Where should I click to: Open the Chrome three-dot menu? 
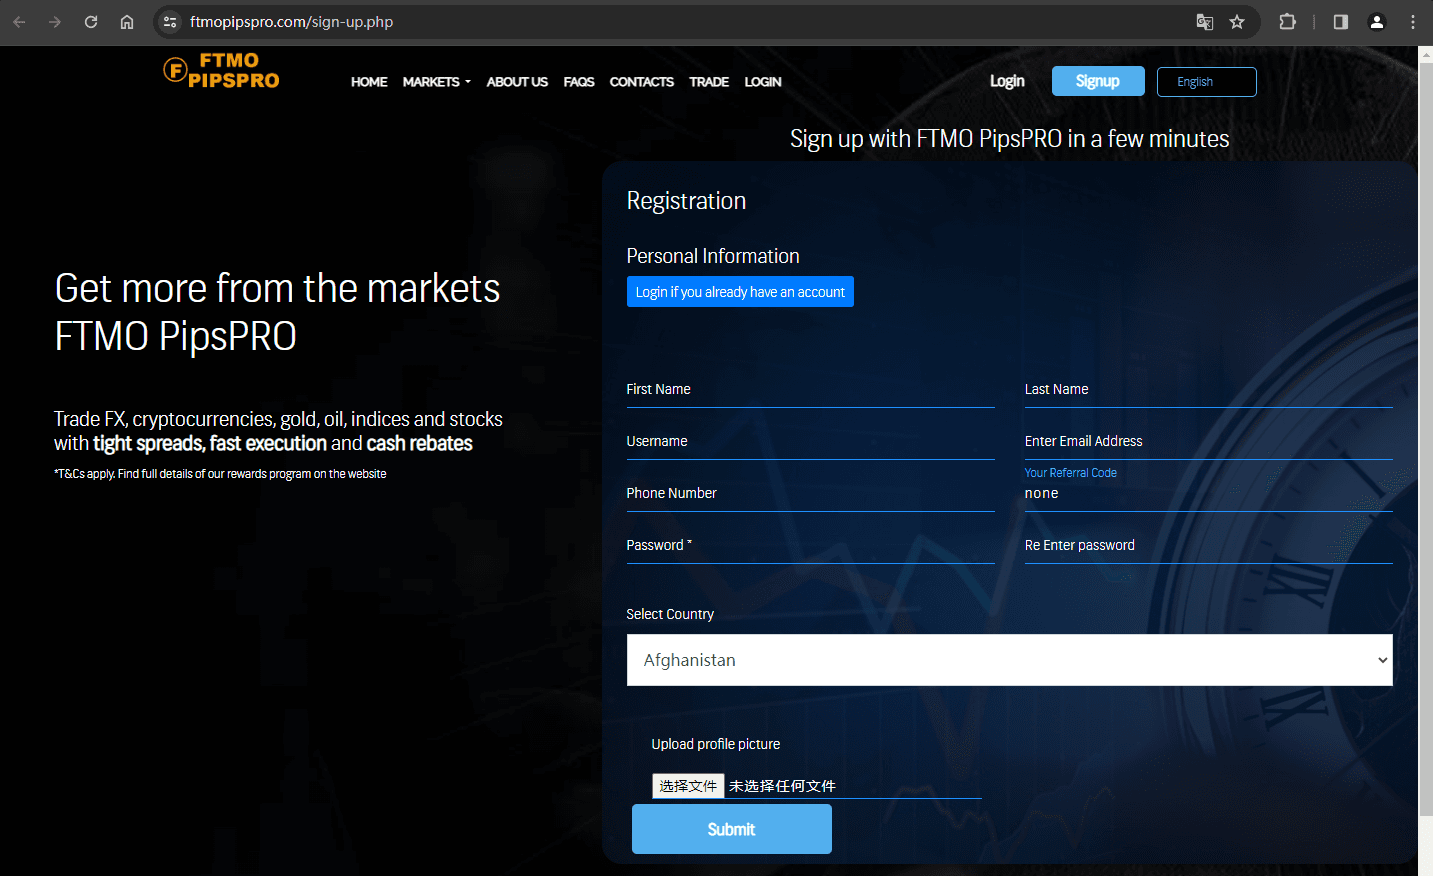[1413, 22]
